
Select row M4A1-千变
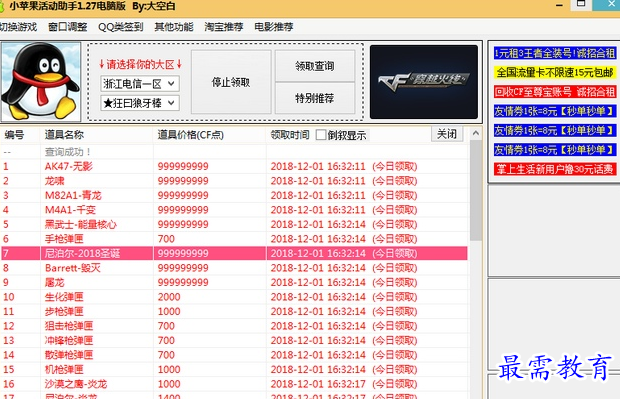pos(234,210)
